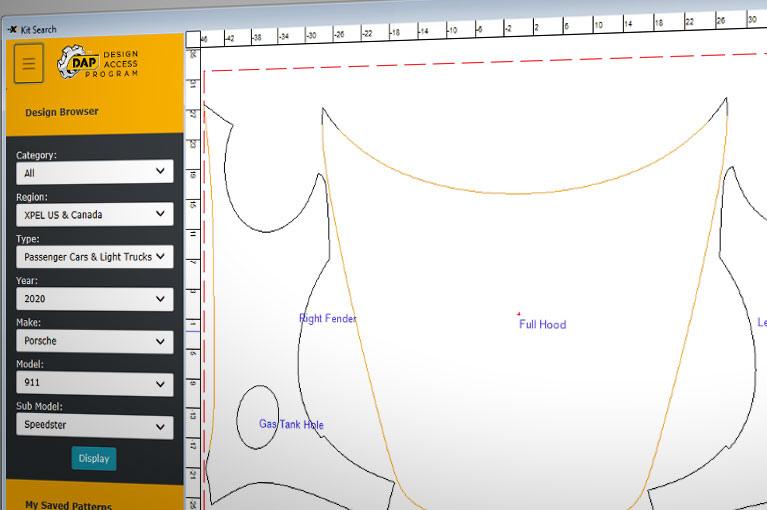Click the Kit Search window icon

pyautogui.click(x=12, y=29)
